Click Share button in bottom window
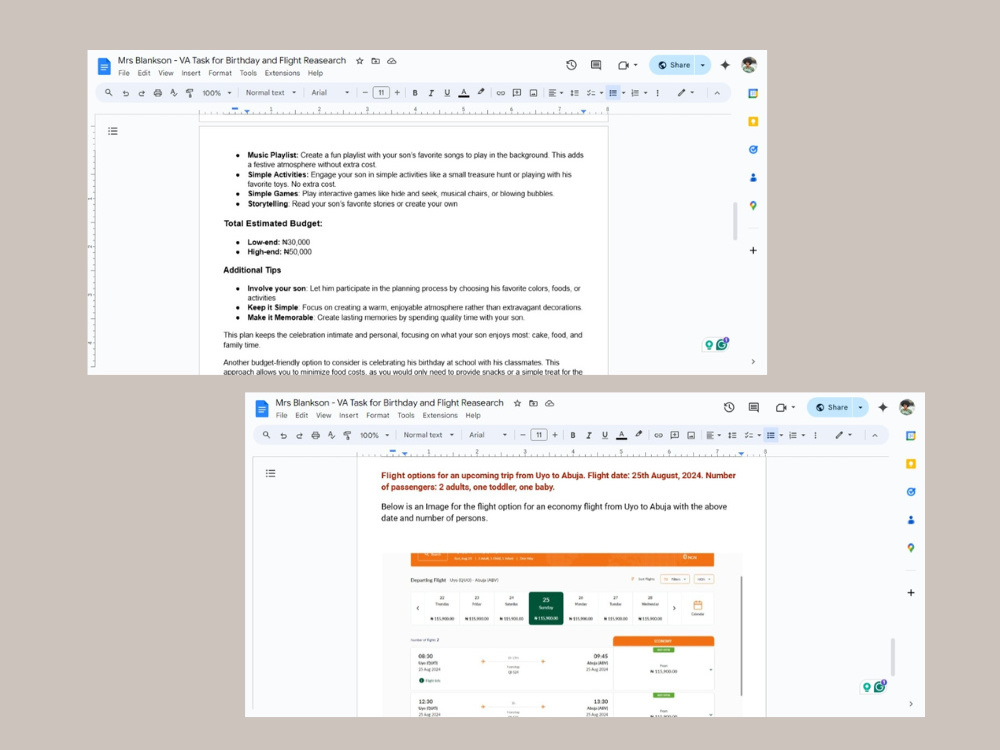This screenshot has height=750, width=1000. tap(831, 408)
